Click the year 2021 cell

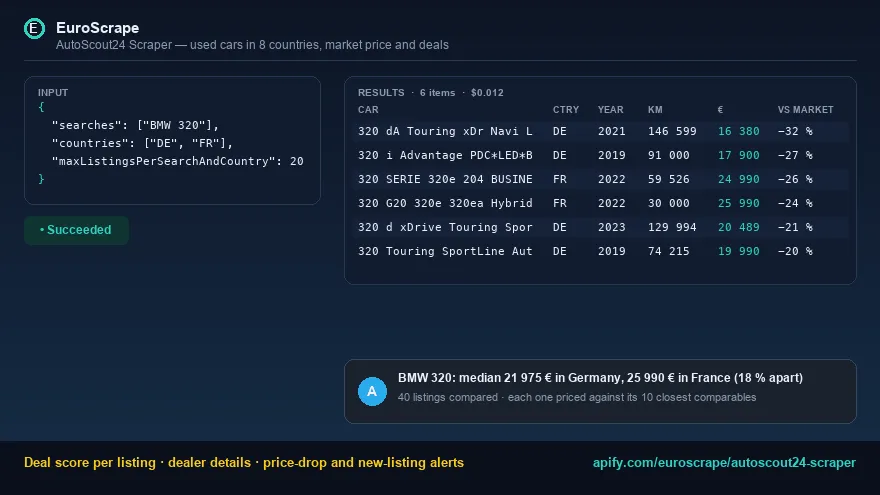pyautogui.click(x=612, y=131)
